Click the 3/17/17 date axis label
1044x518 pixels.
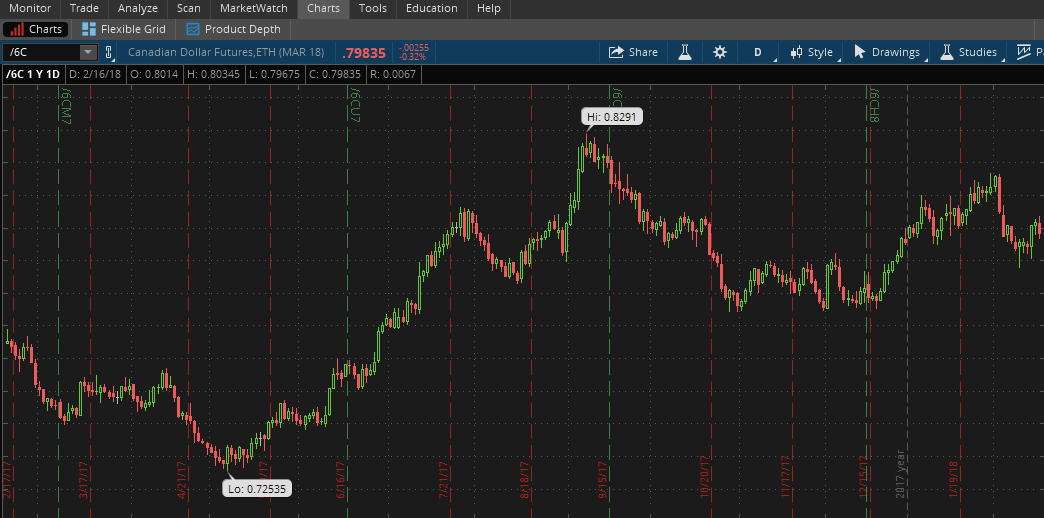tap(83, 479)
